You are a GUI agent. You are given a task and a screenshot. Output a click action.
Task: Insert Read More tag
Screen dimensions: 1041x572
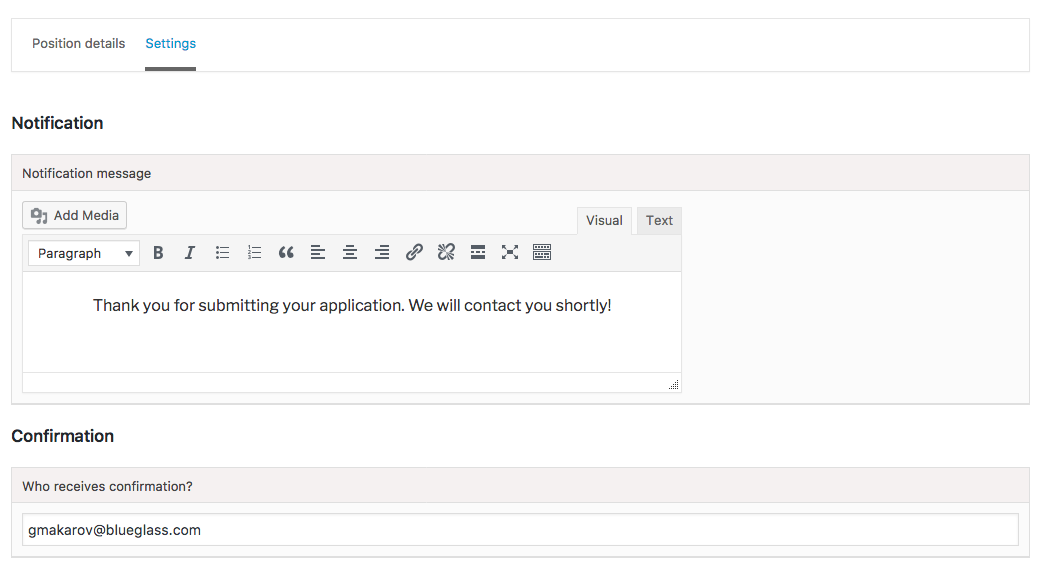coord(478,253)
